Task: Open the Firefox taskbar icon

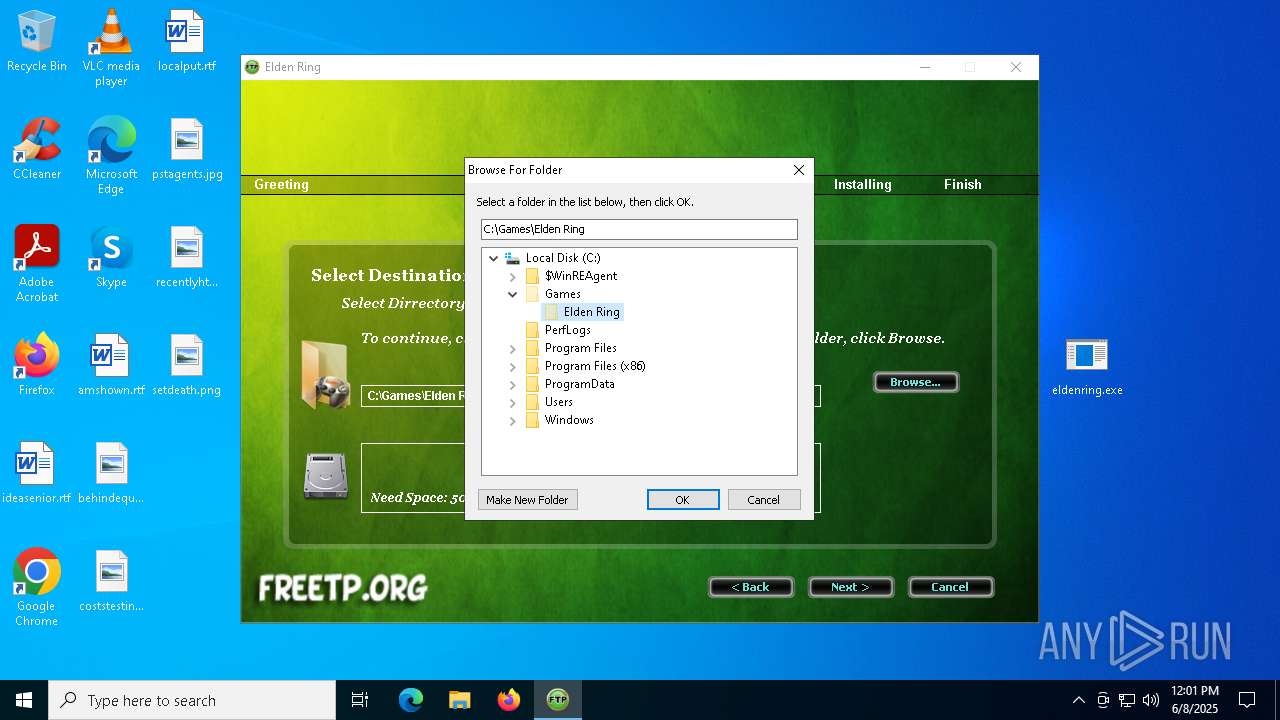Action: pyautogui.click(x=509, y=700)
